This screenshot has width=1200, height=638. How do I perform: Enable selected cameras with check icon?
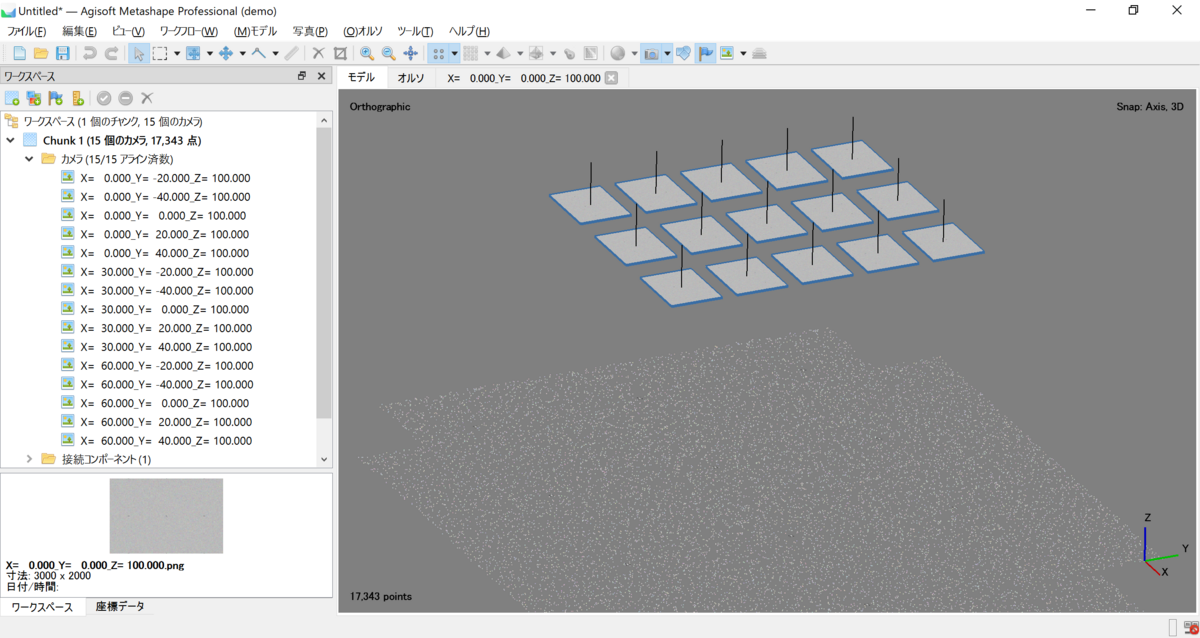pyautogui.click(x=104, y=98)
